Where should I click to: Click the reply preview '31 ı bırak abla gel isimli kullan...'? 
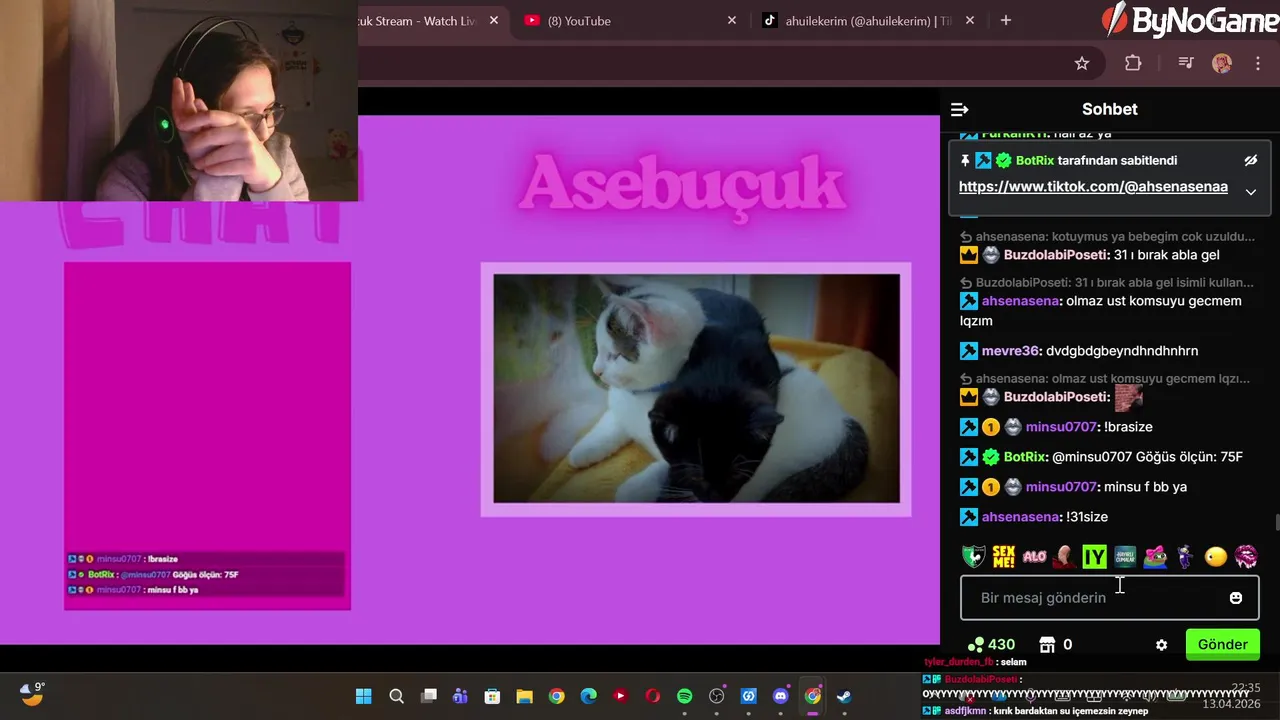point(1107,283)
